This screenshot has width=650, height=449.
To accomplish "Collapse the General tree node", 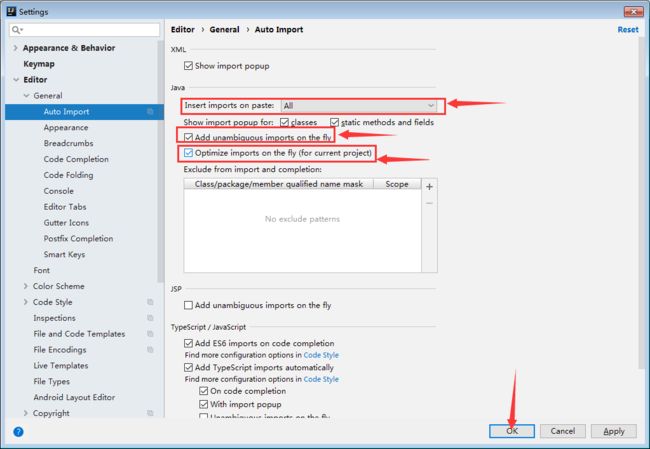I will [26, 96].
